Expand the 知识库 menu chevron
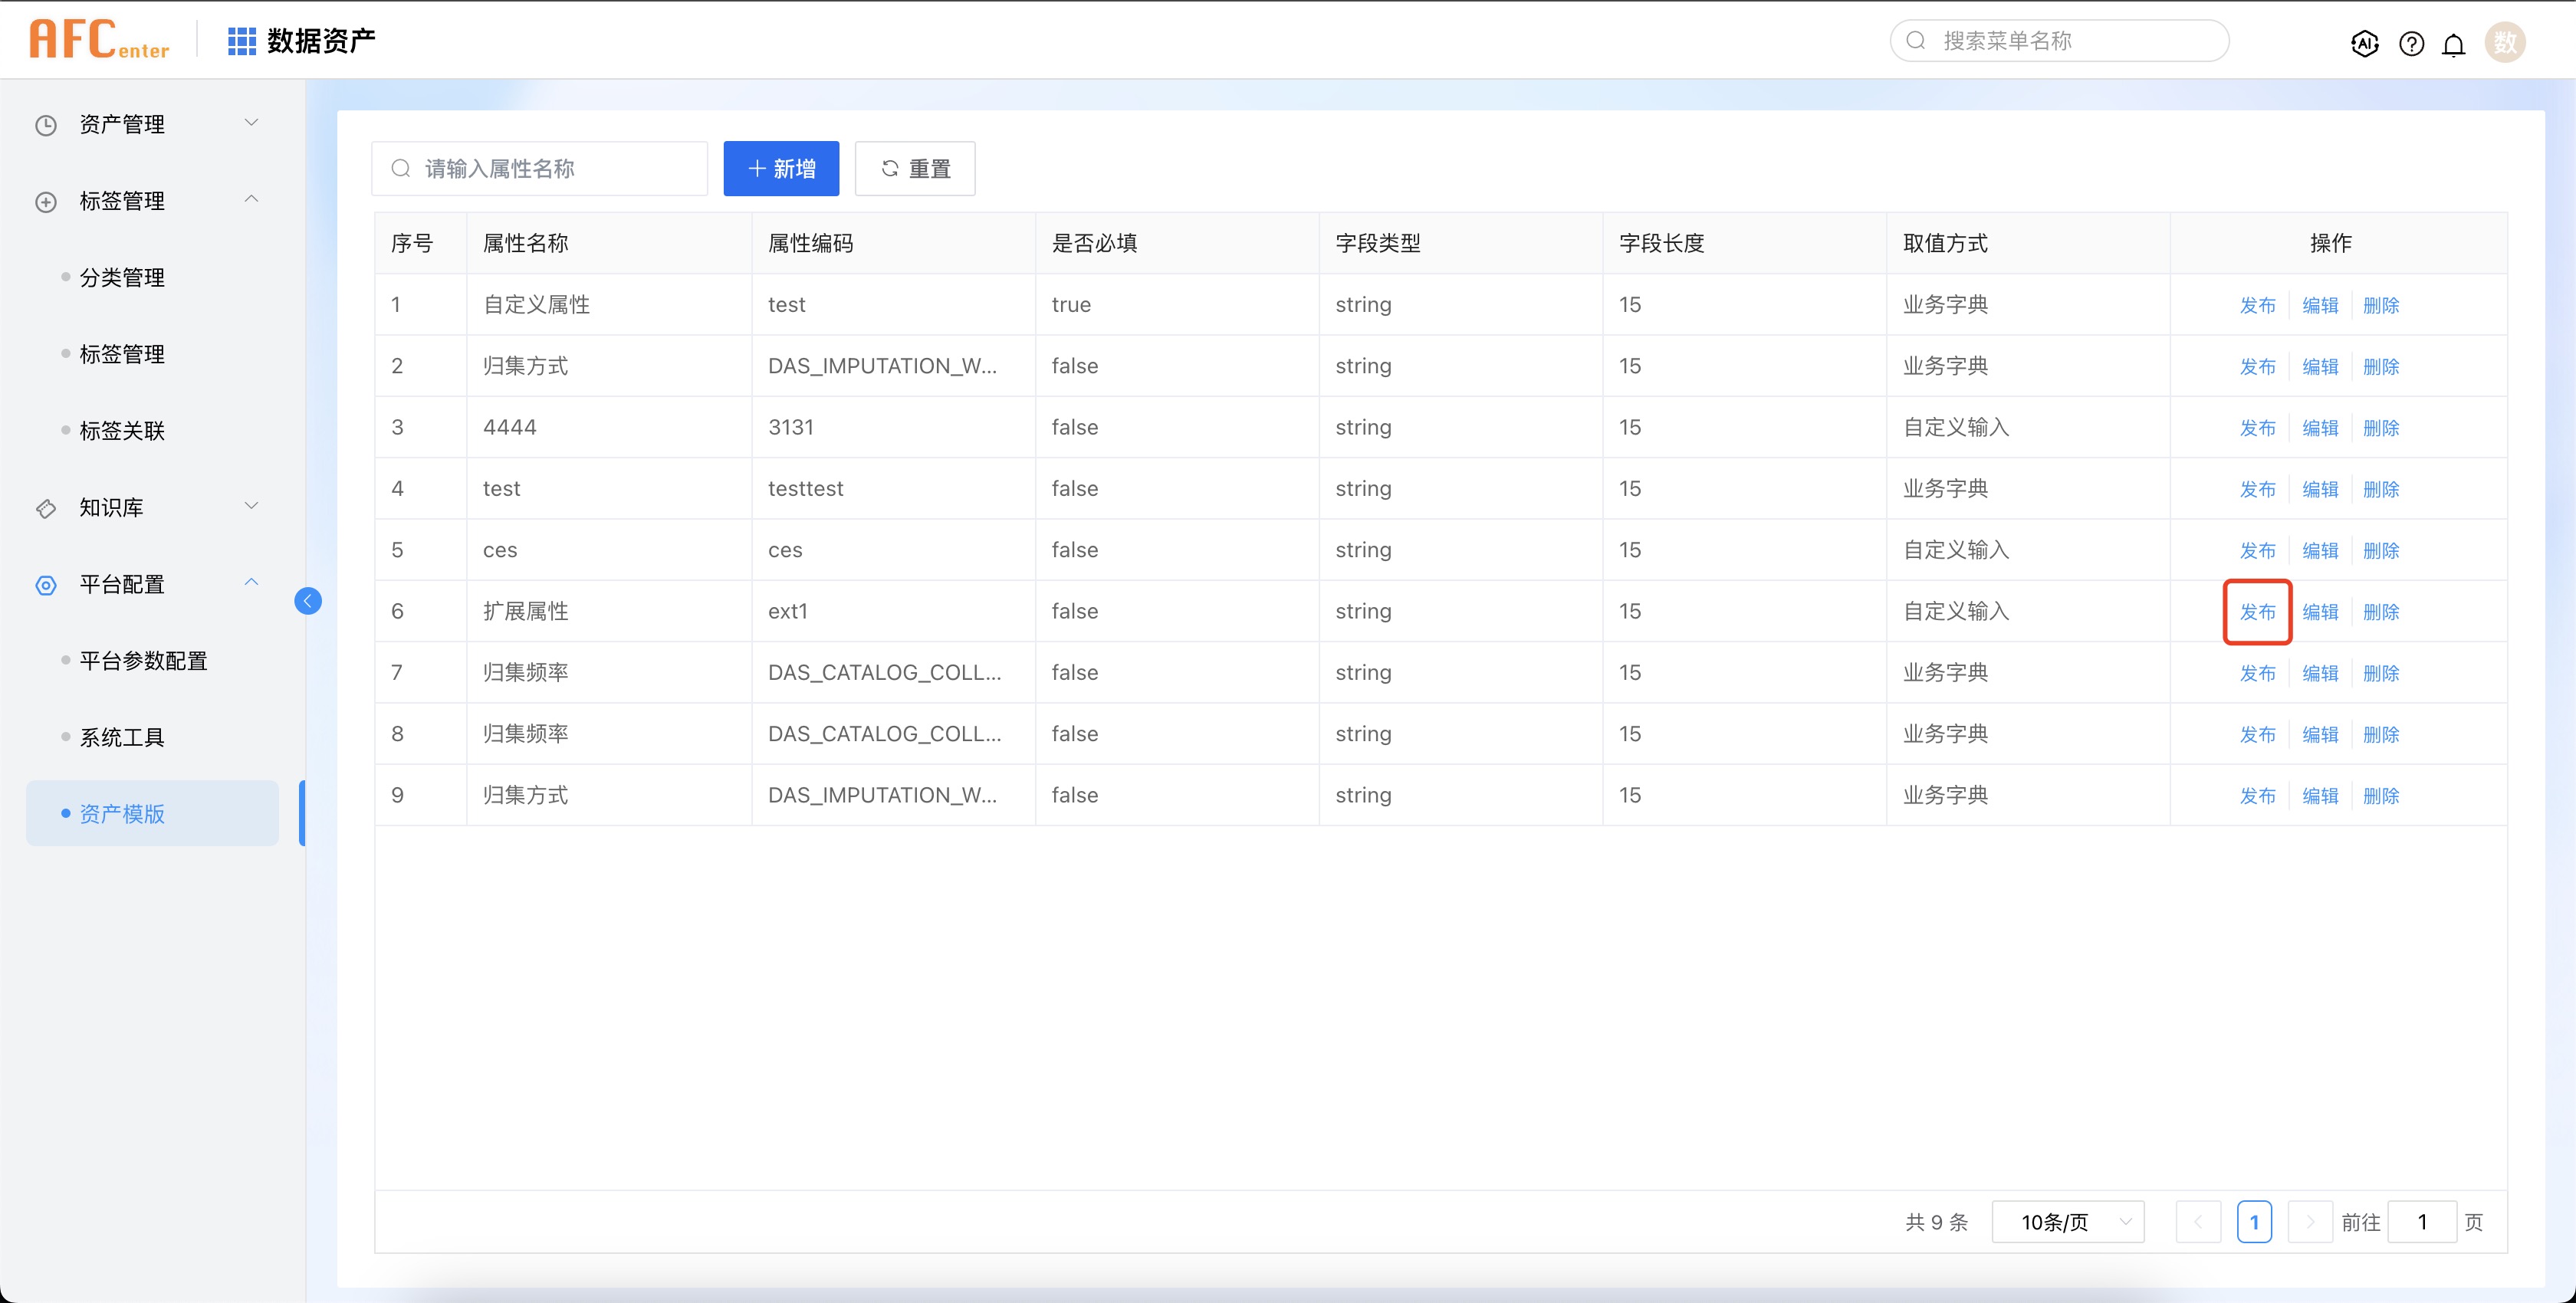This screenshot has height=1303, width=2576. point(252,505)
